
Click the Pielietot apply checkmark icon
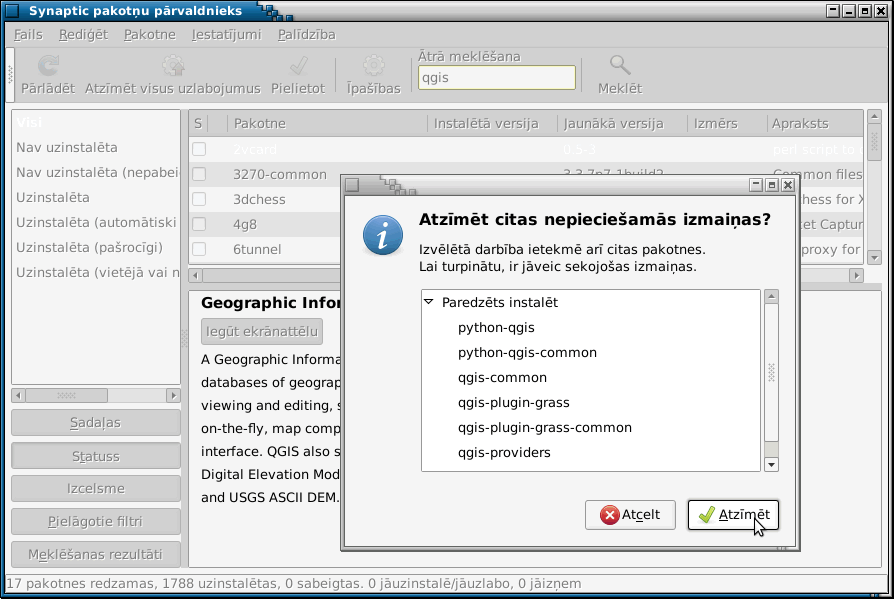pos(298,66)
